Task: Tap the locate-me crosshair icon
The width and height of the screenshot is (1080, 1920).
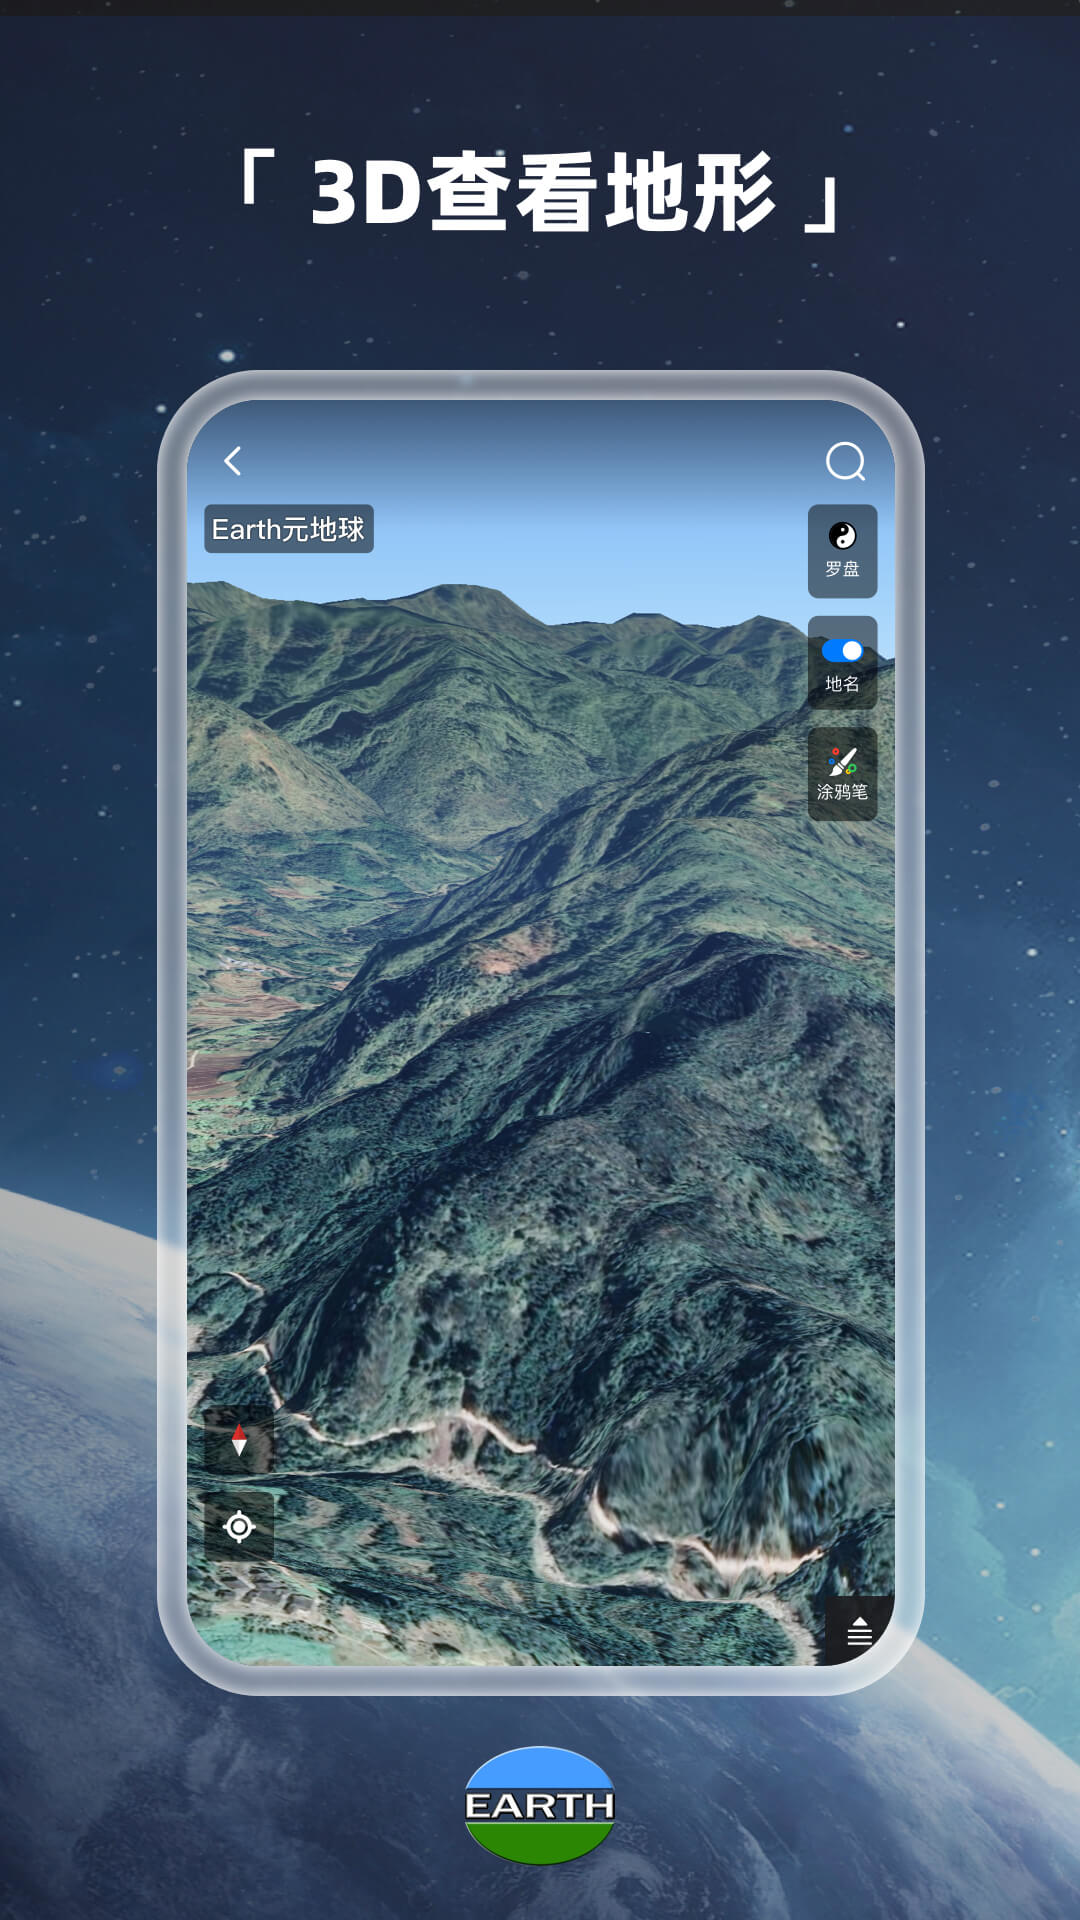Action: point(239,1527)
